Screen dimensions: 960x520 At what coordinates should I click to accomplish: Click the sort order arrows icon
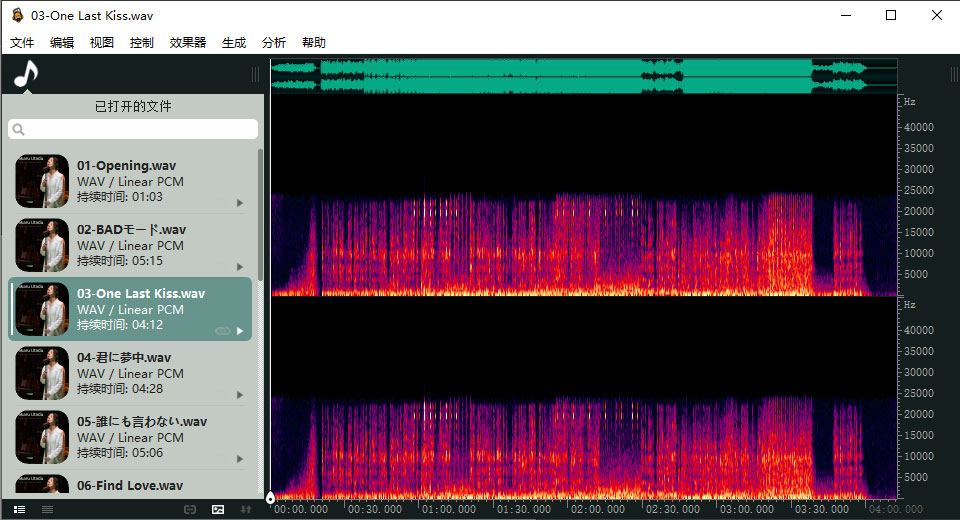[x=246, y=510]
